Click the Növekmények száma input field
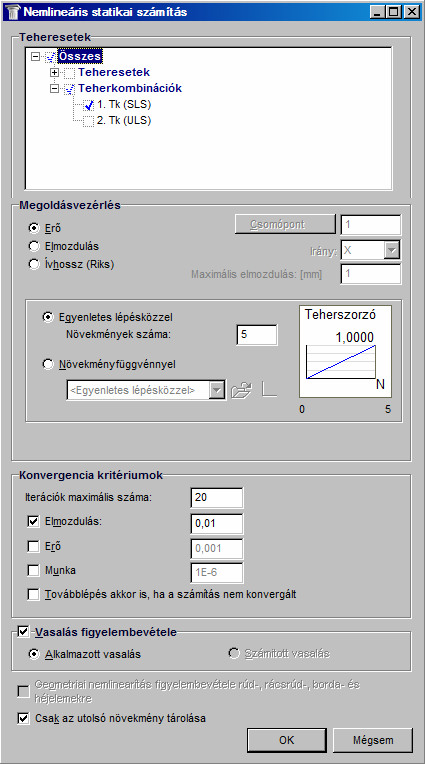Image resolution: width=425 pixels, height=764 pixels. pyautogui.click(x=257, y=336)
